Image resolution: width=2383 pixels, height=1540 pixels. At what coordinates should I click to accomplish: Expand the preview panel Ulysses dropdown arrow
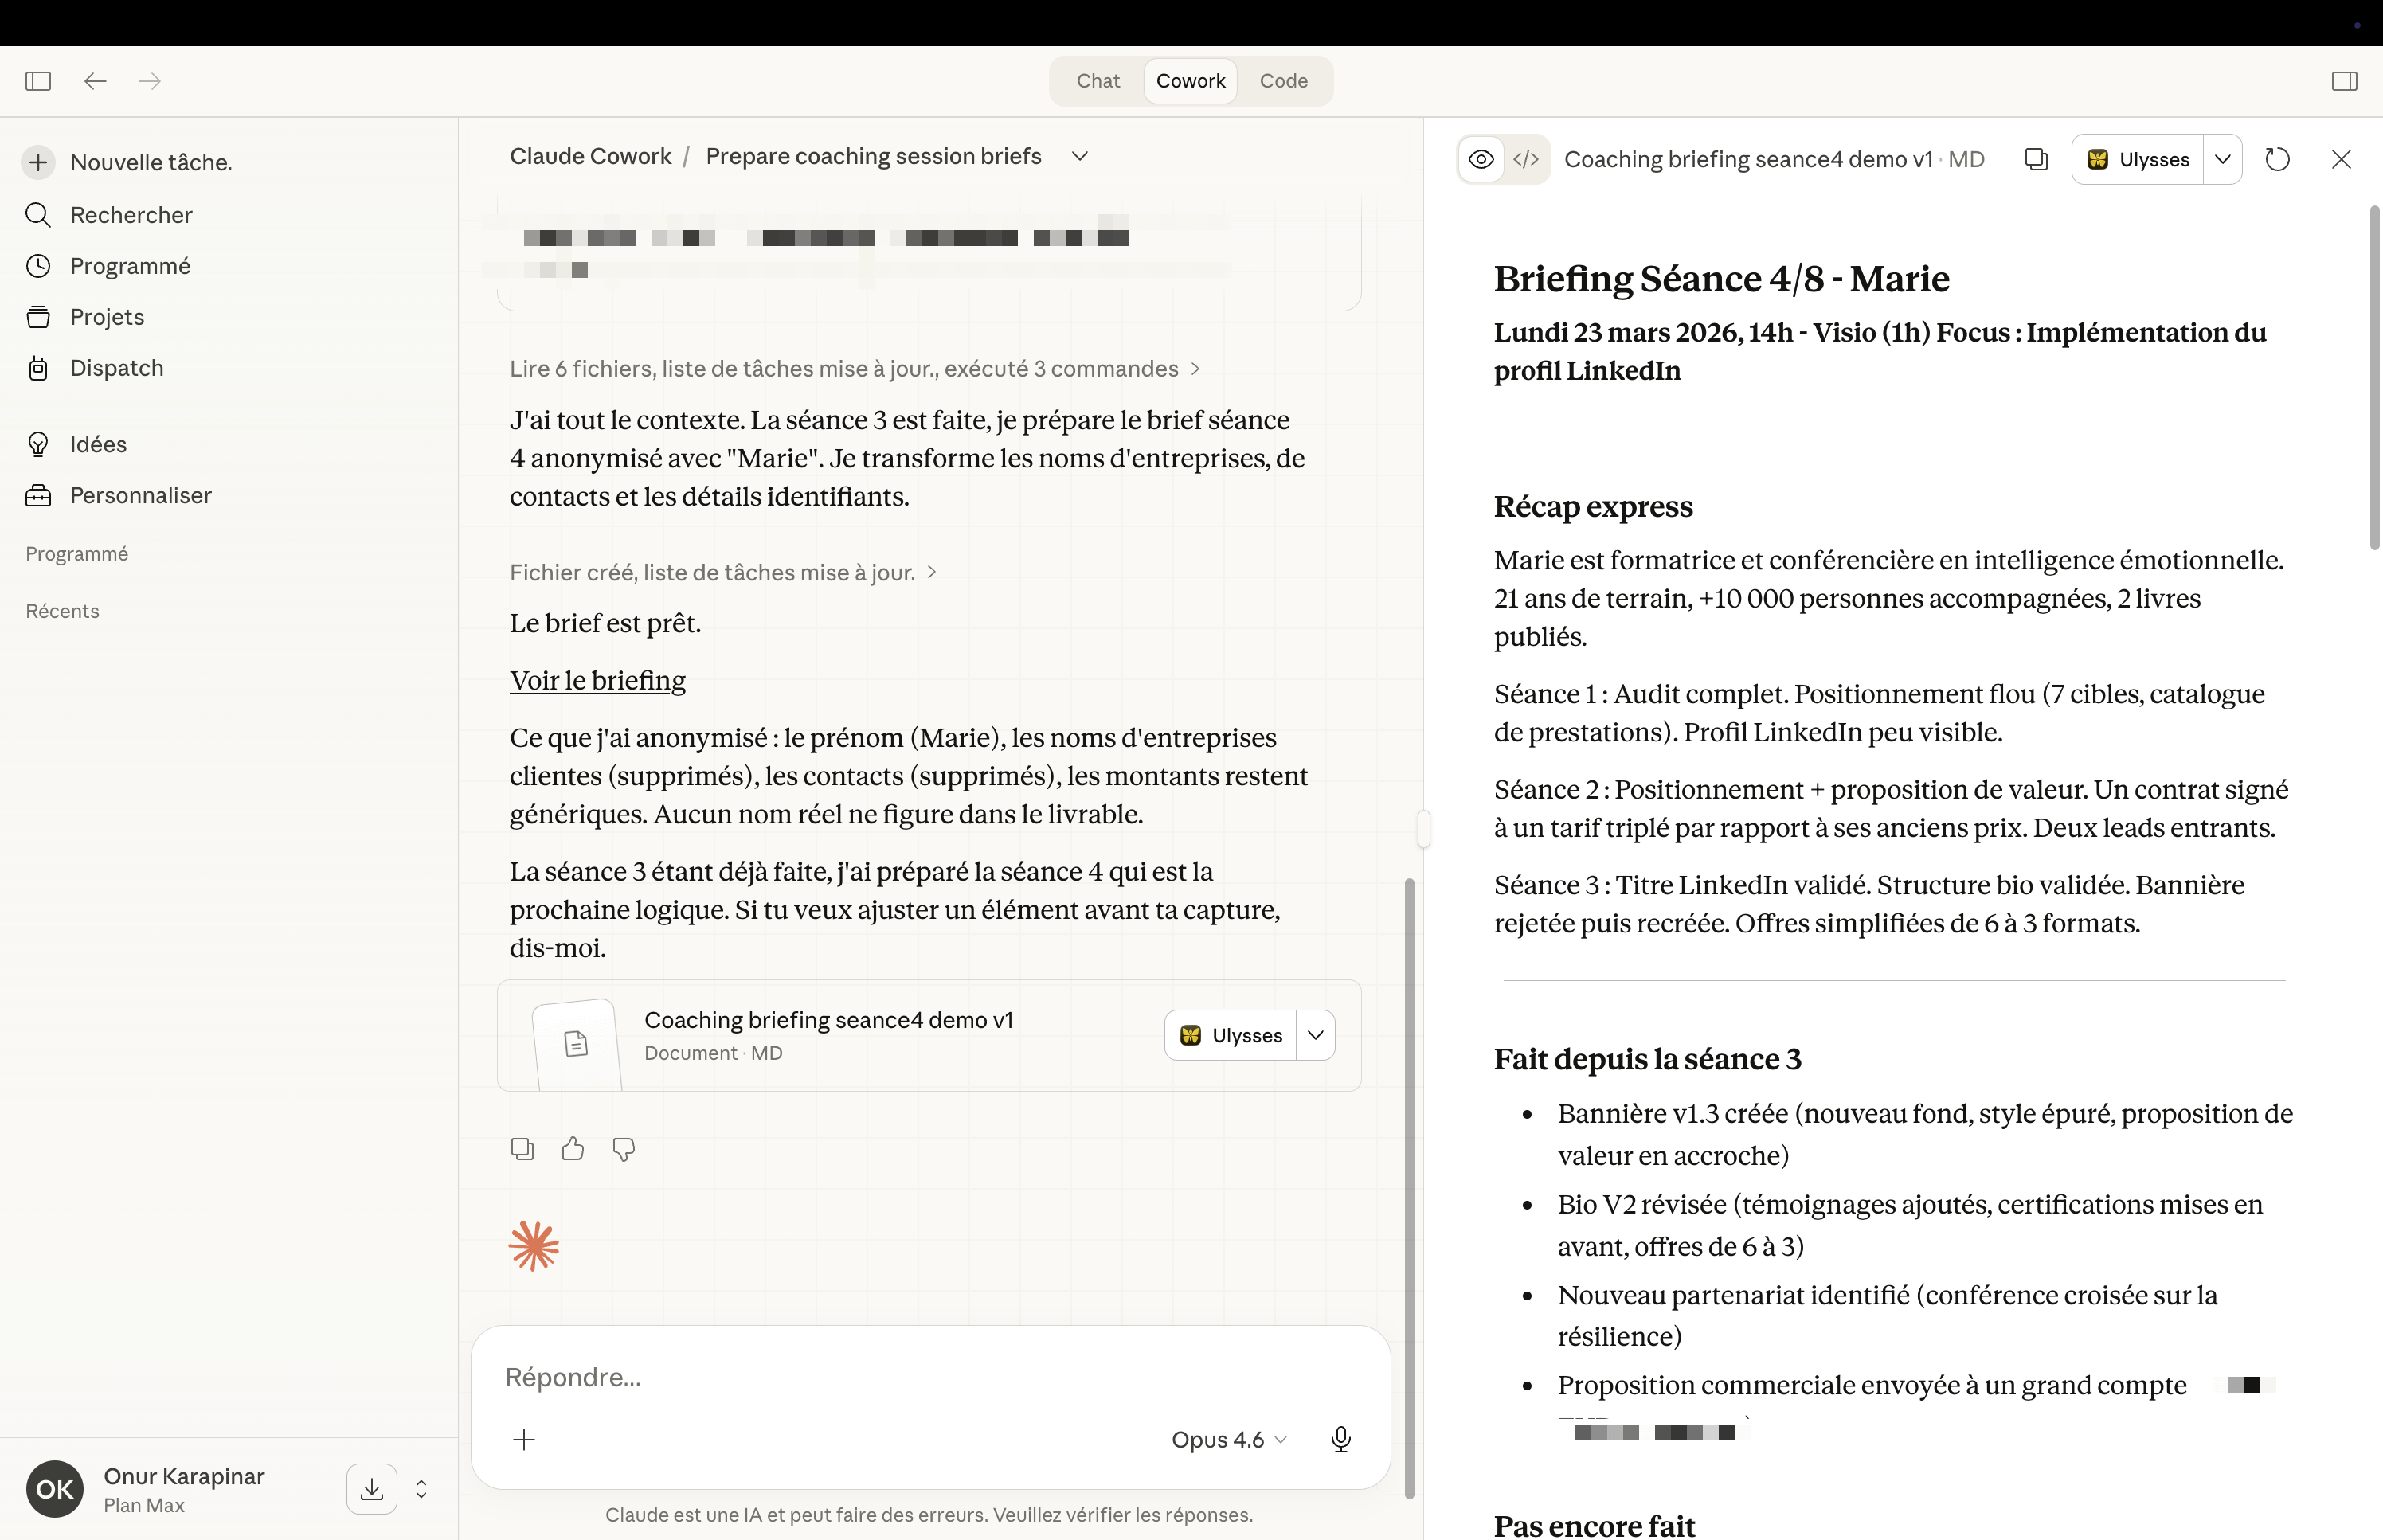pyautogui.click(x=2223, y=160)
